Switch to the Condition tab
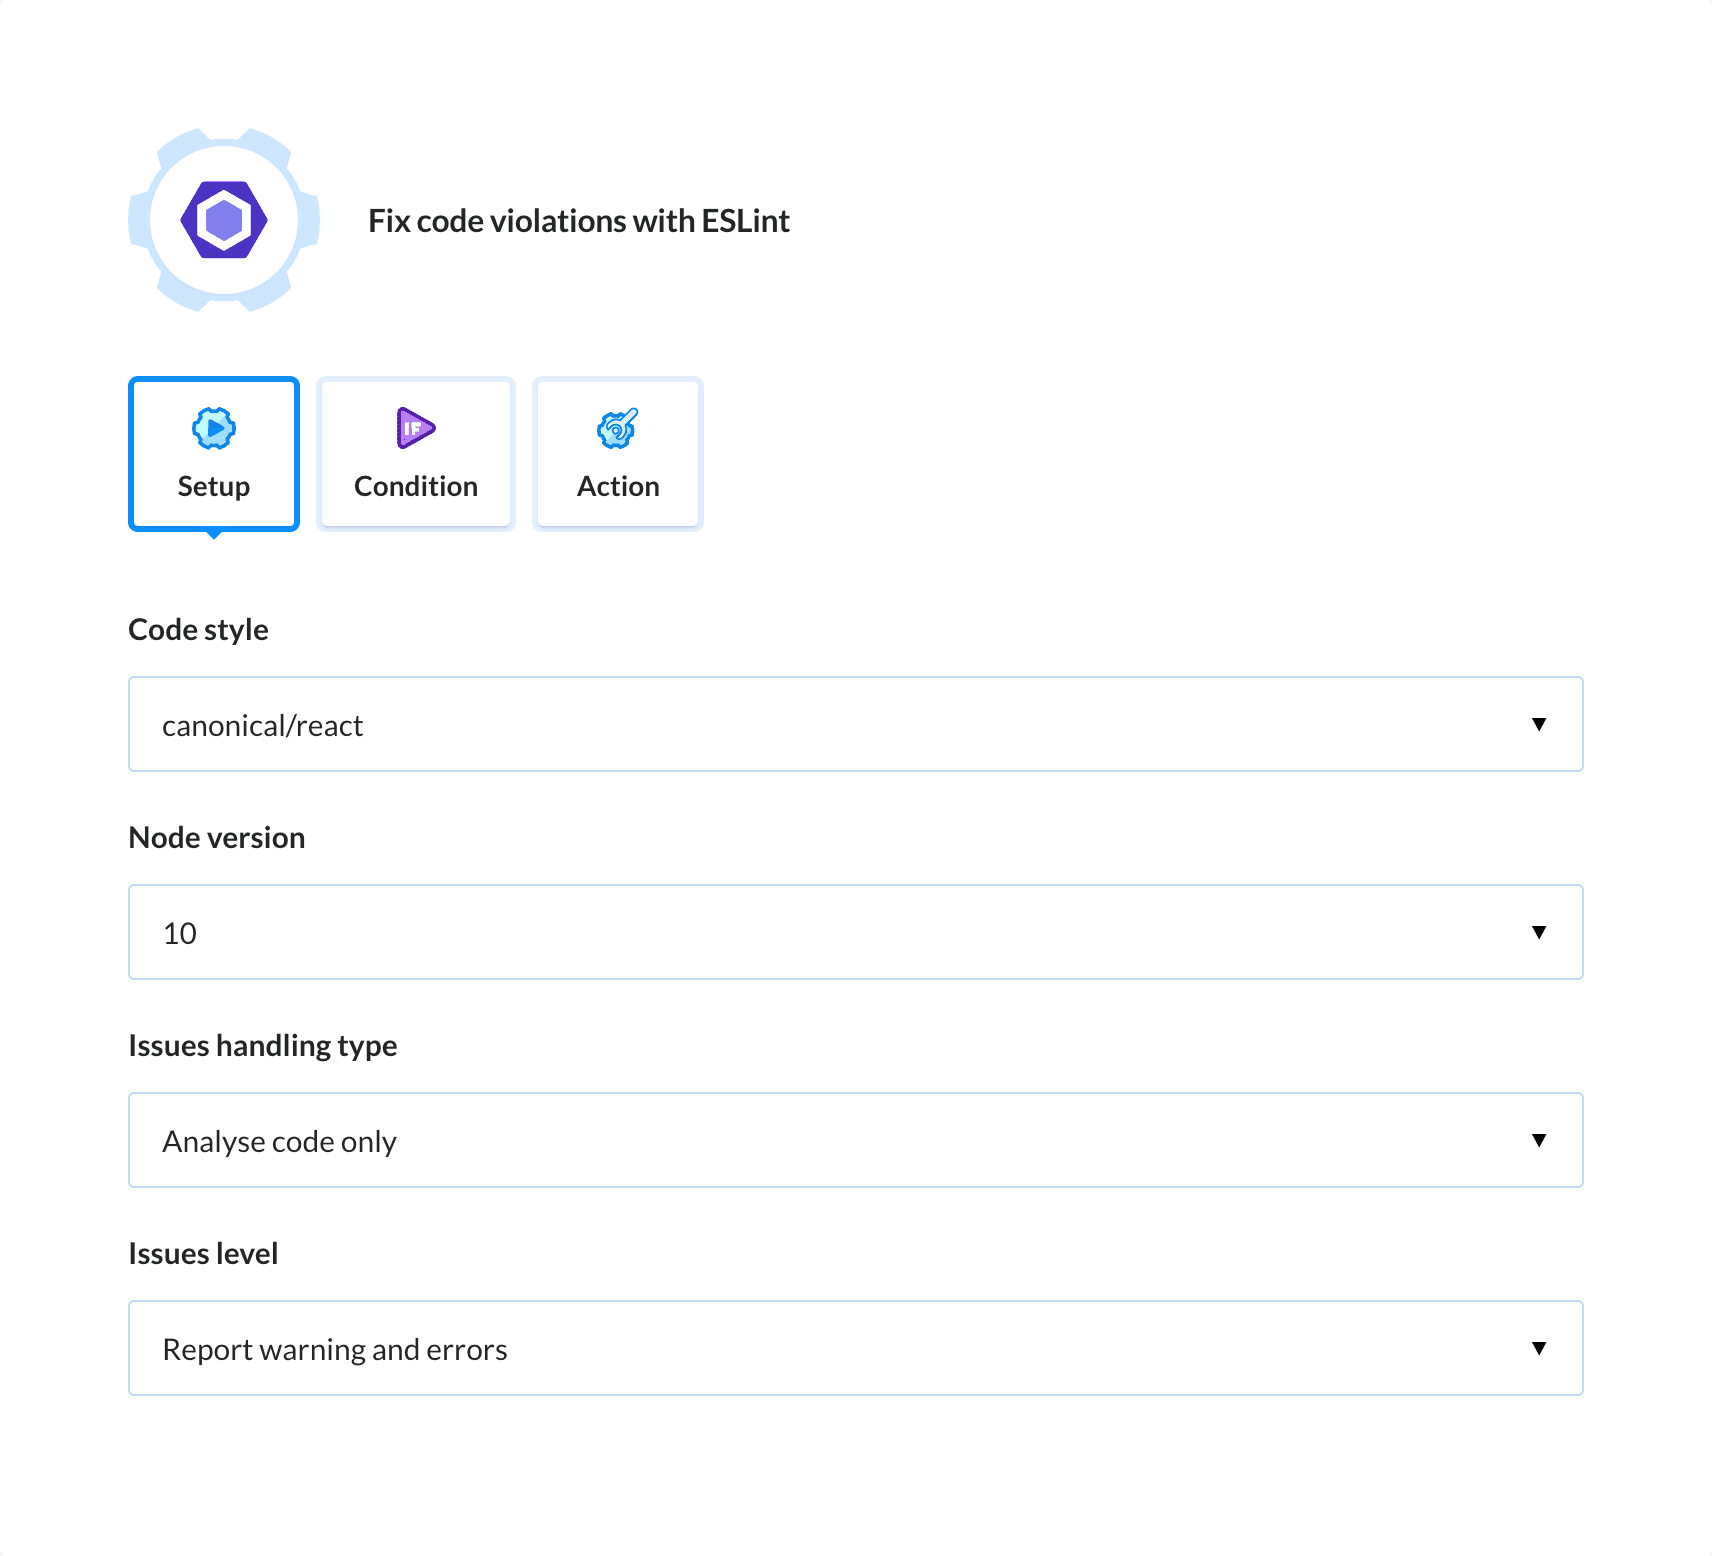 414,453
